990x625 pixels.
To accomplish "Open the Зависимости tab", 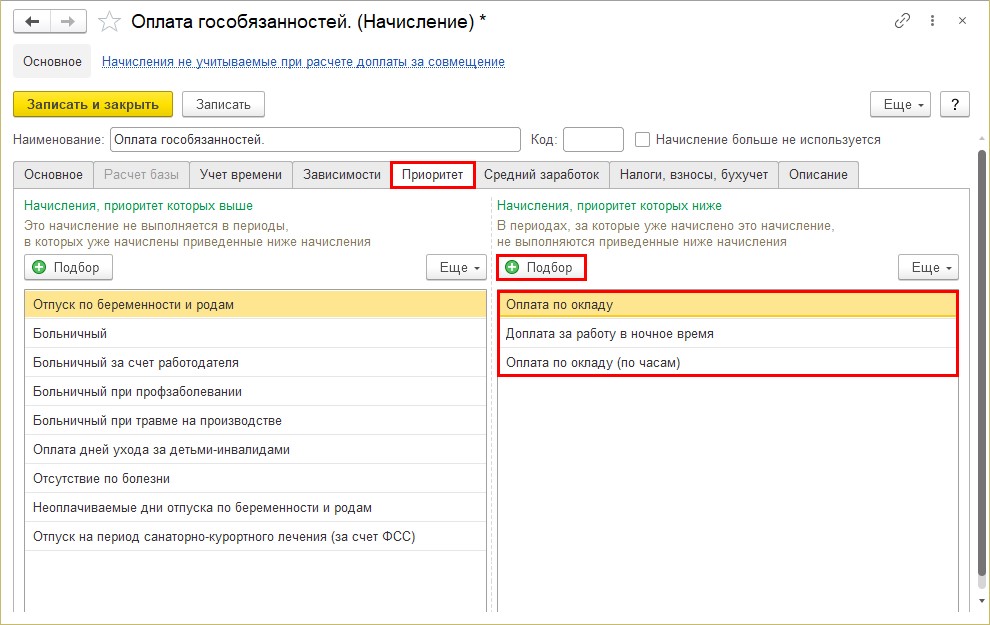I will pyautogui.click(x=342, y=175).
